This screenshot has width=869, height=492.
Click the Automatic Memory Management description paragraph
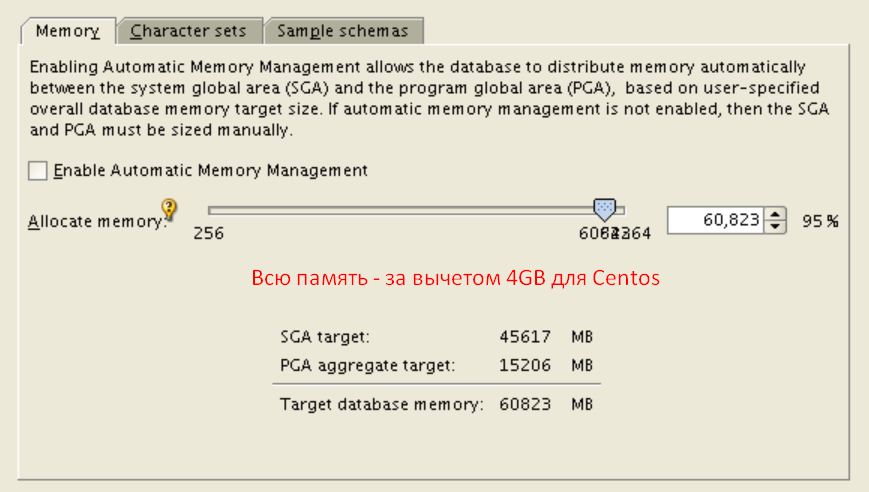click(430, 98)
